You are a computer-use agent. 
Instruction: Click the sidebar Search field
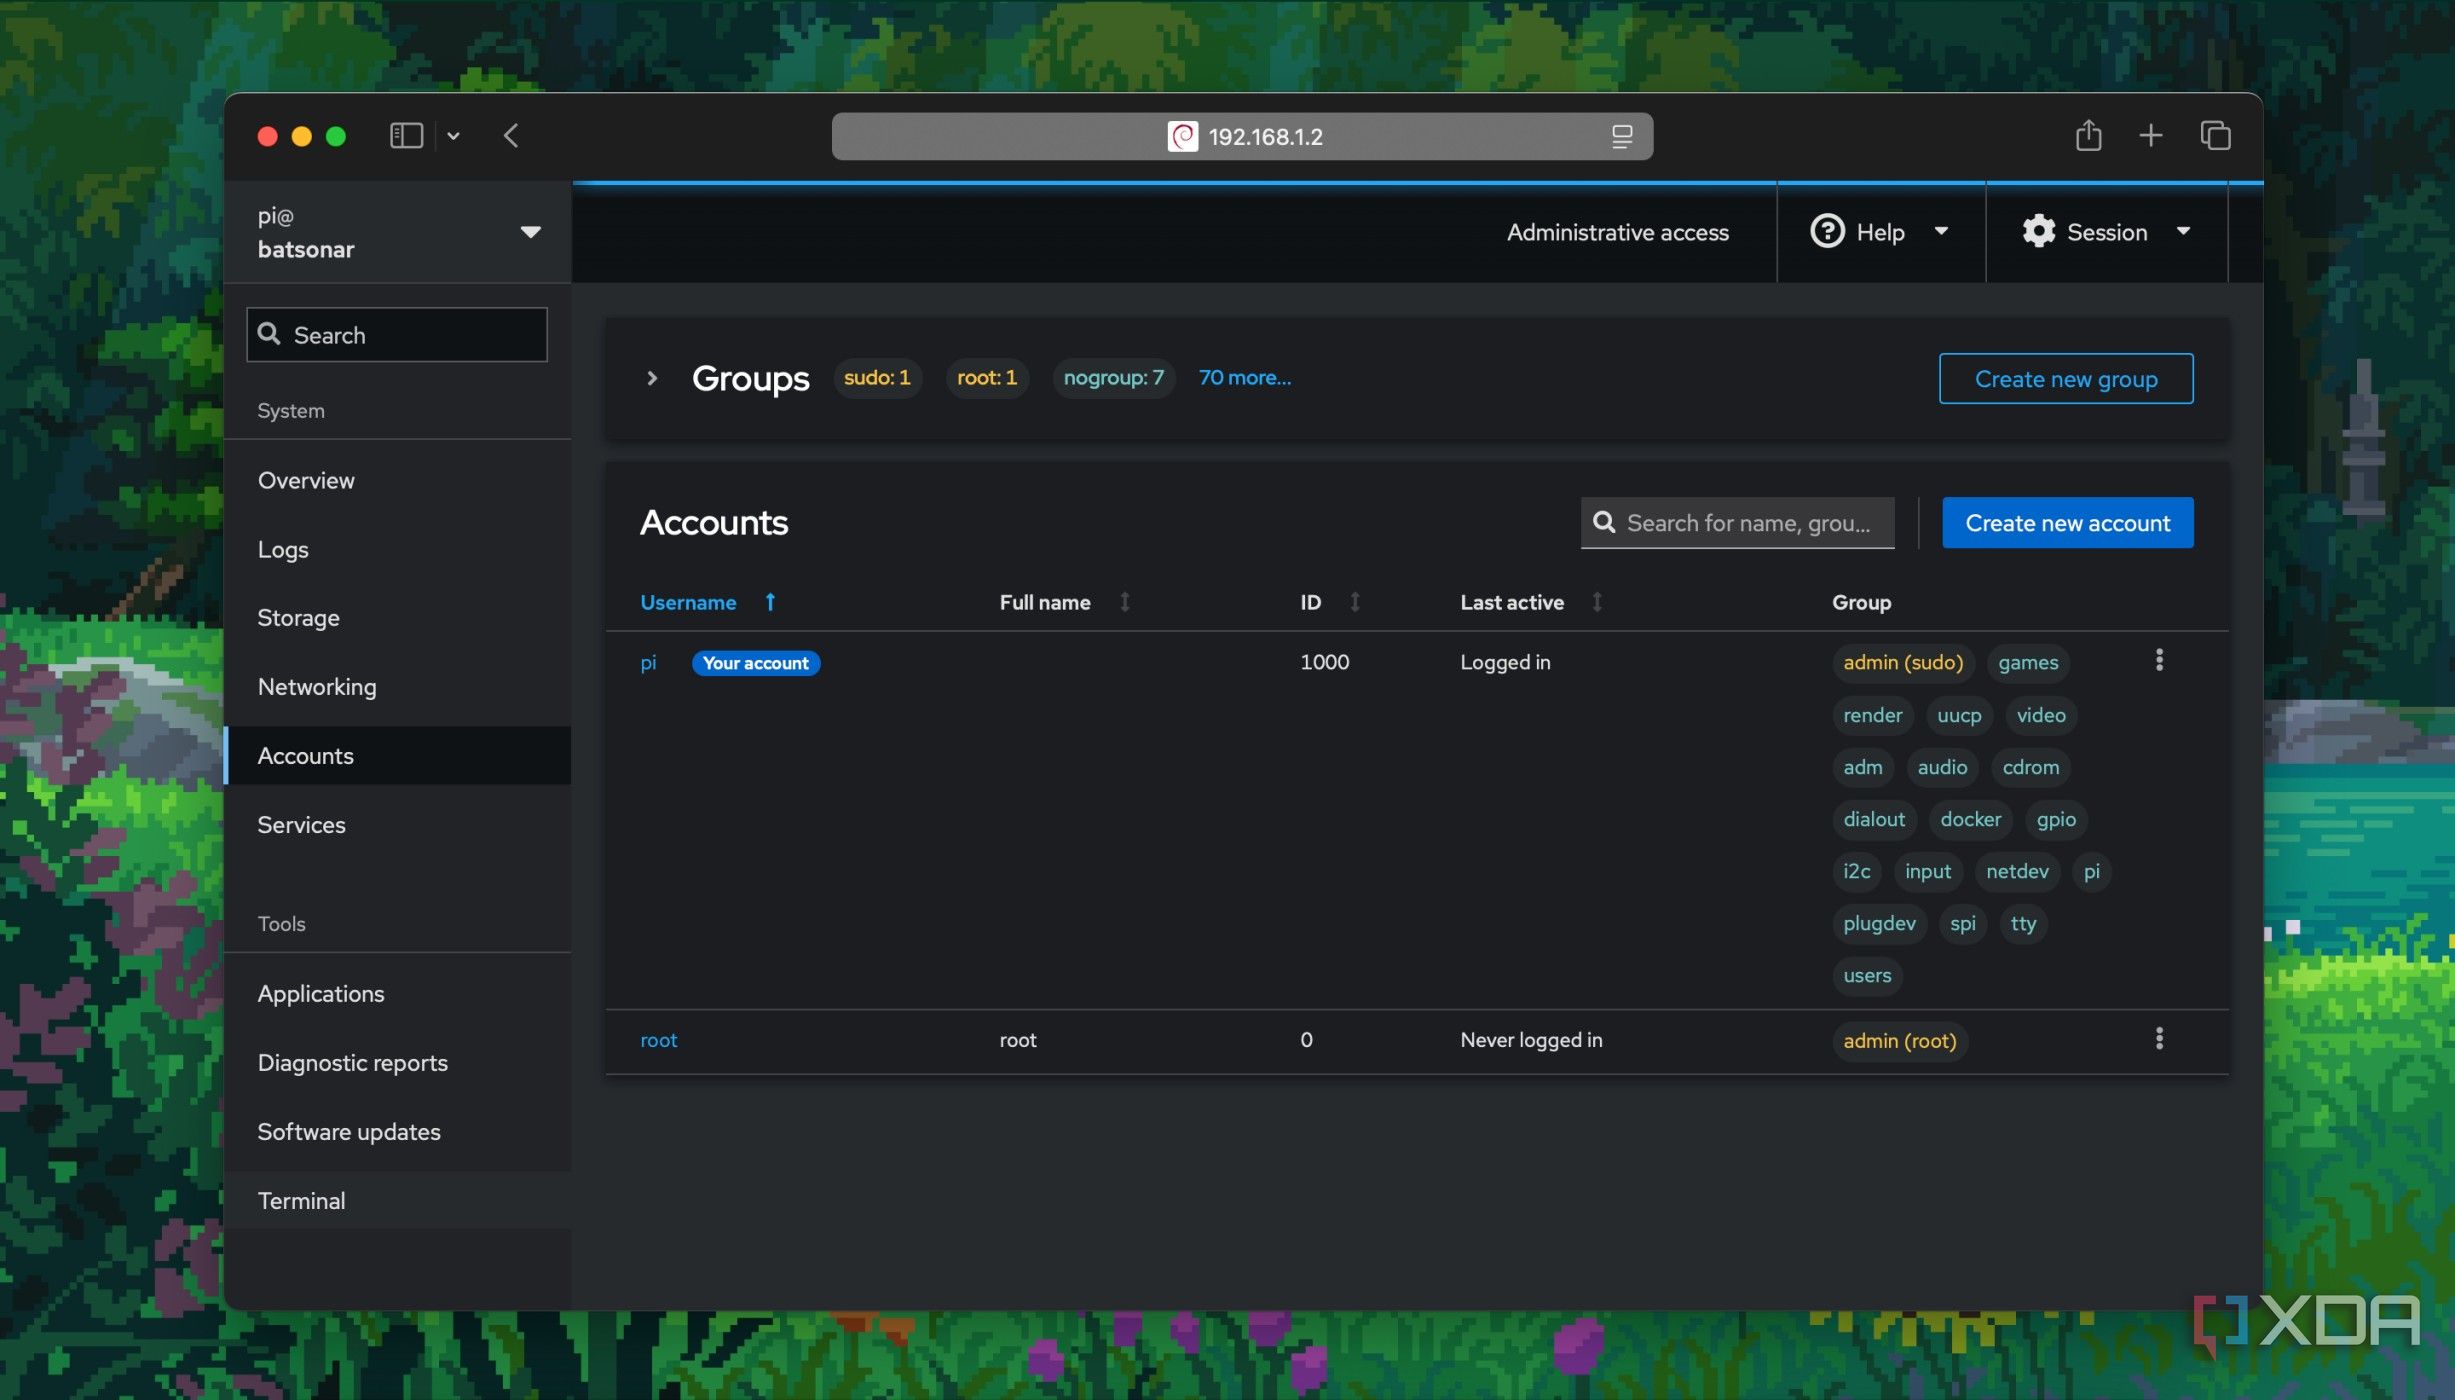point(397,335)
